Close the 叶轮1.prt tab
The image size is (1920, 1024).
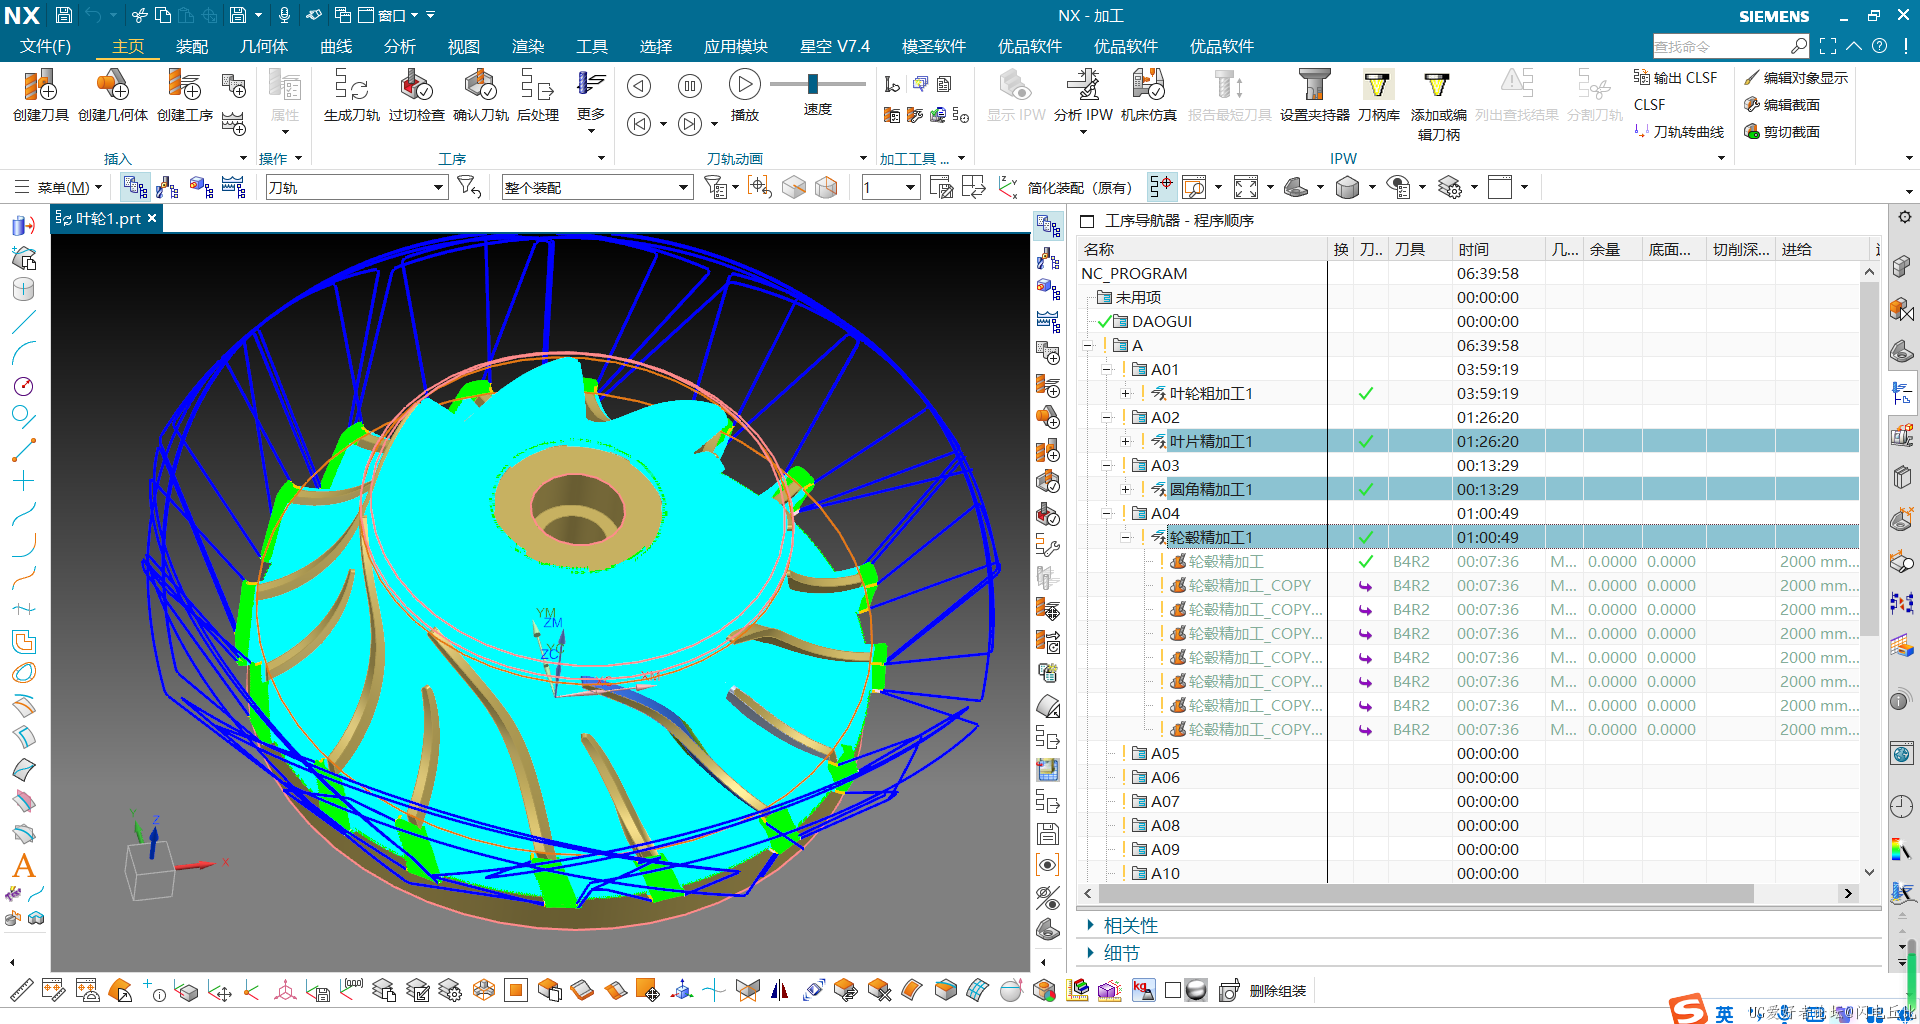click(152, 218)
